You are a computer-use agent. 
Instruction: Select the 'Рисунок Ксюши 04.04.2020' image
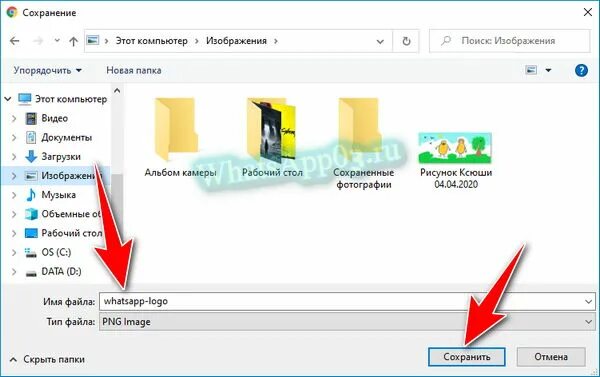click(455, 160)
